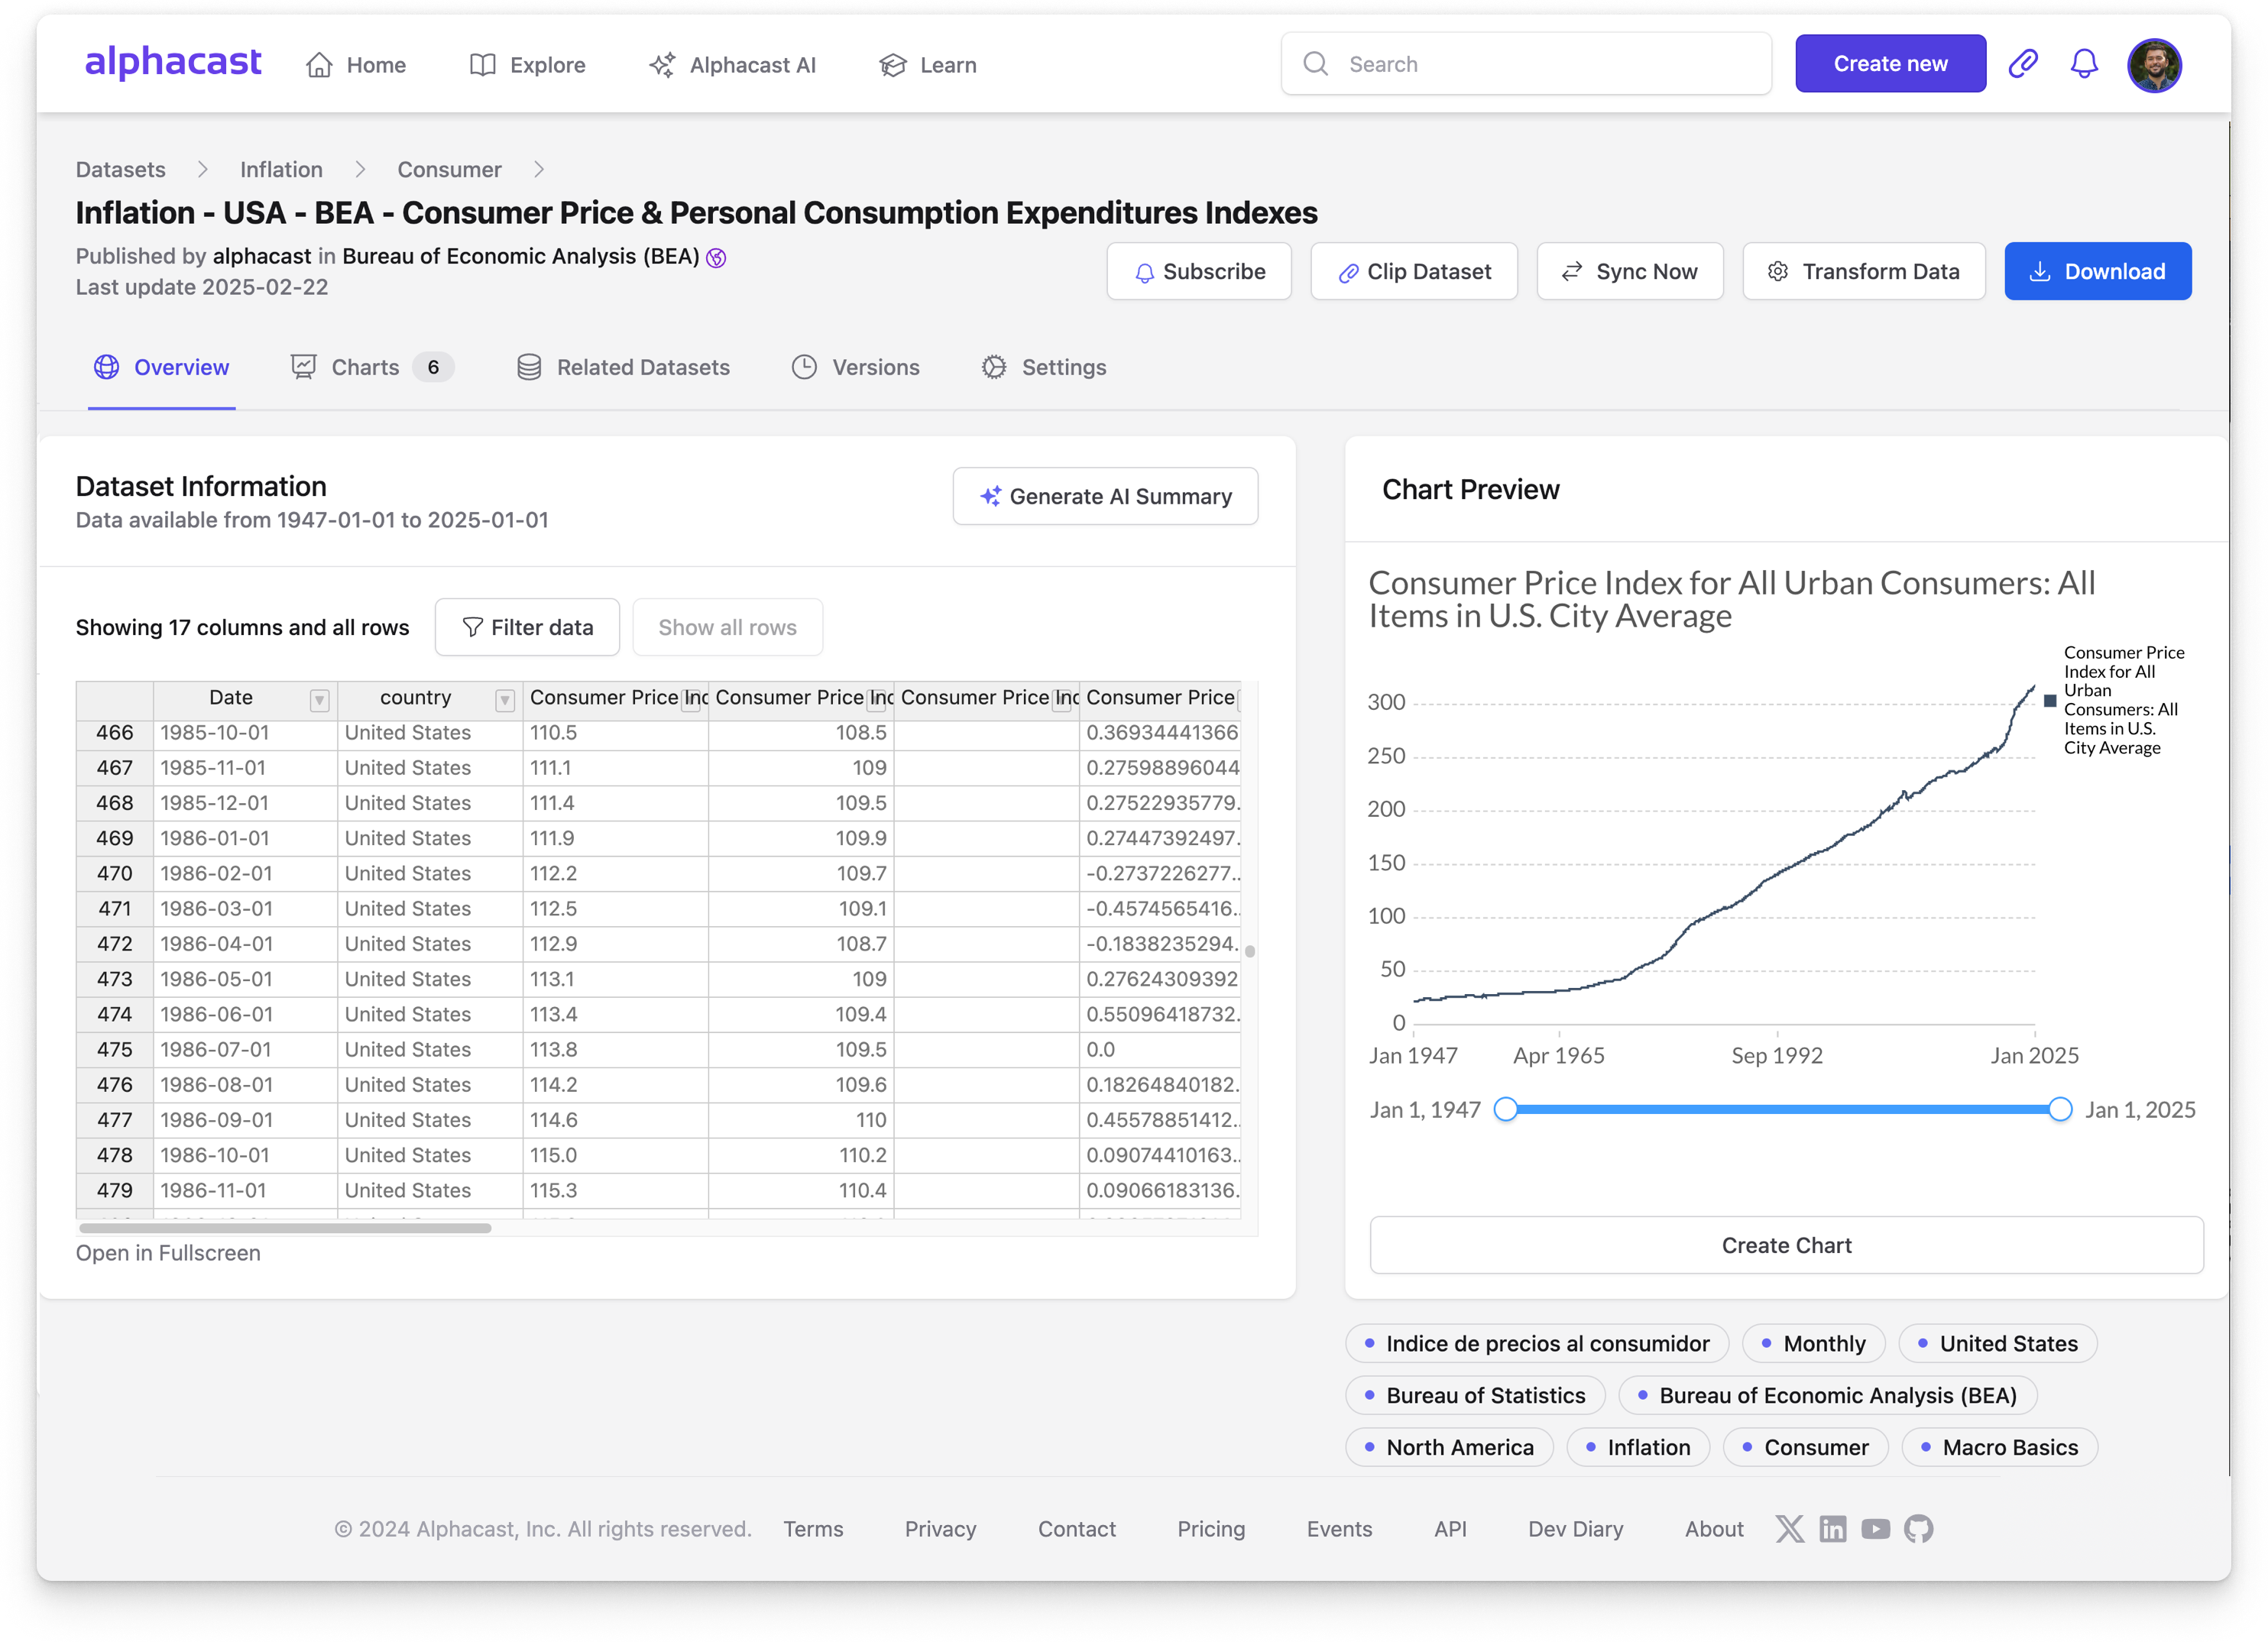The image size is (2268, 1642).
Task: Go to Inflation breadcrumb
Action: (281, 169)
